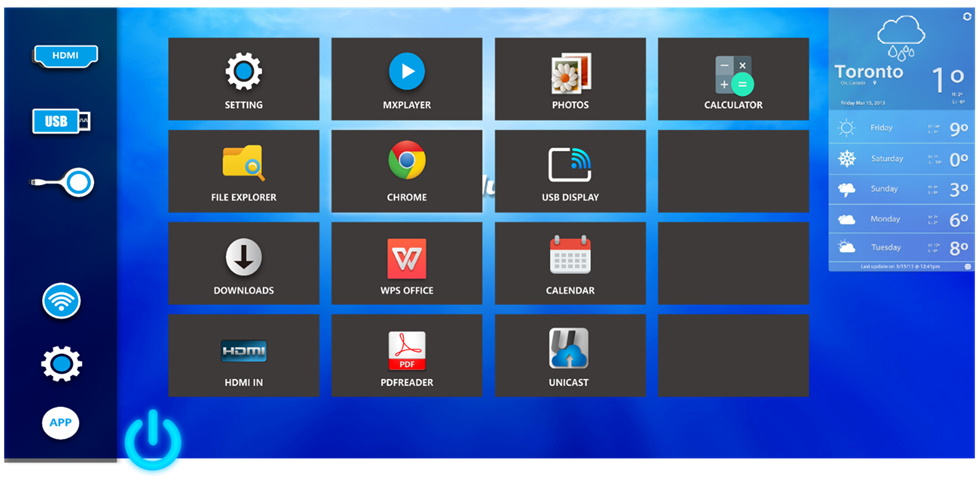Open WPS Office app
978x481 pixels.
click(x=406, y=264)
